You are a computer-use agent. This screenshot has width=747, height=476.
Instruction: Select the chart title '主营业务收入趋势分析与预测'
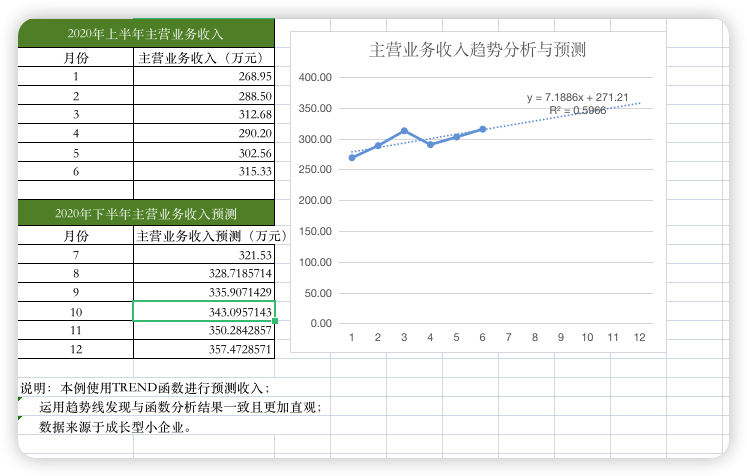(x=477, y=50)
